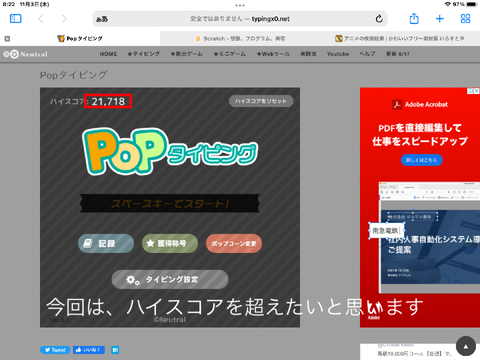
Task: Click the ポップコーン変更 button
Action: tap(234, 243)
